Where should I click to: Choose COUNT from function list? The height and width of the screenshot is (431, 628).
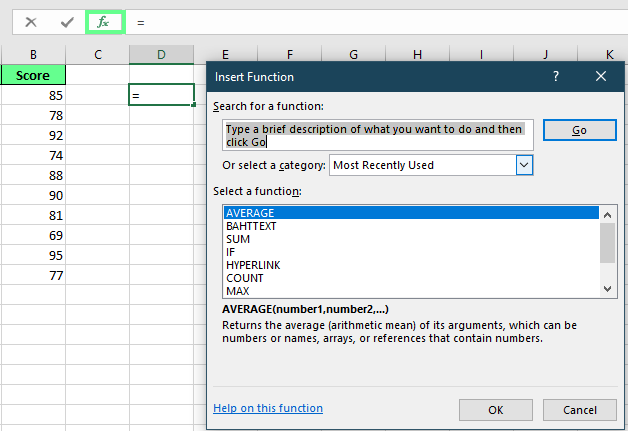coord(245,278)
